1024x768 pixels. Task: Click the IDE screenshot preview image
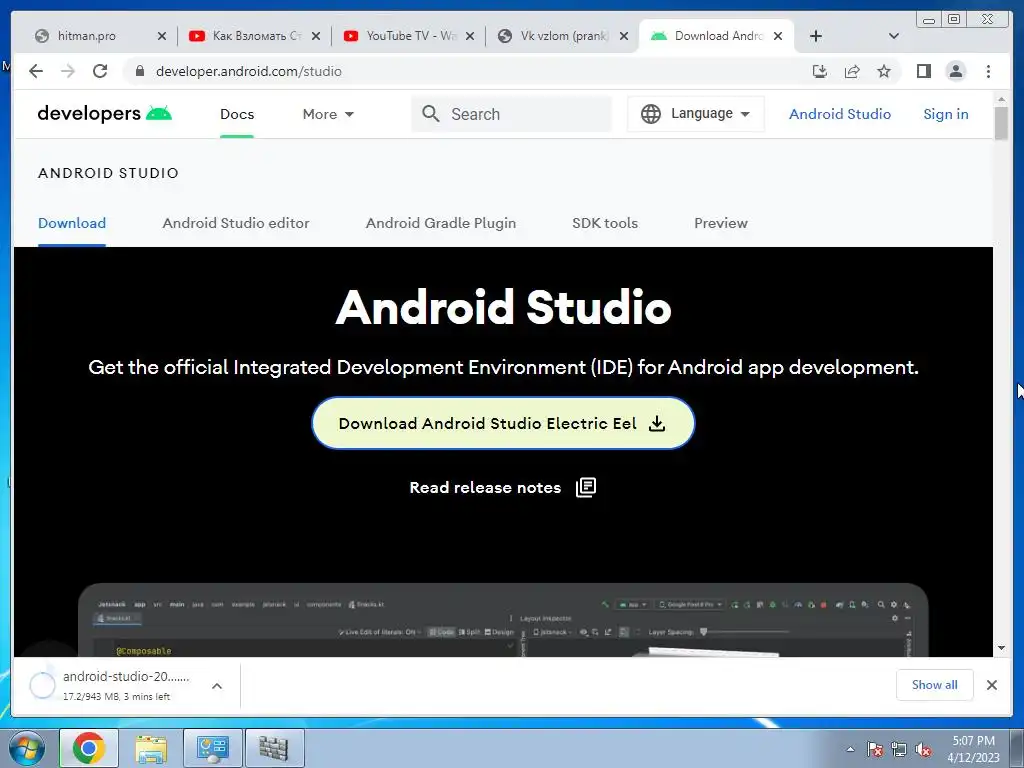coord(503,620)
